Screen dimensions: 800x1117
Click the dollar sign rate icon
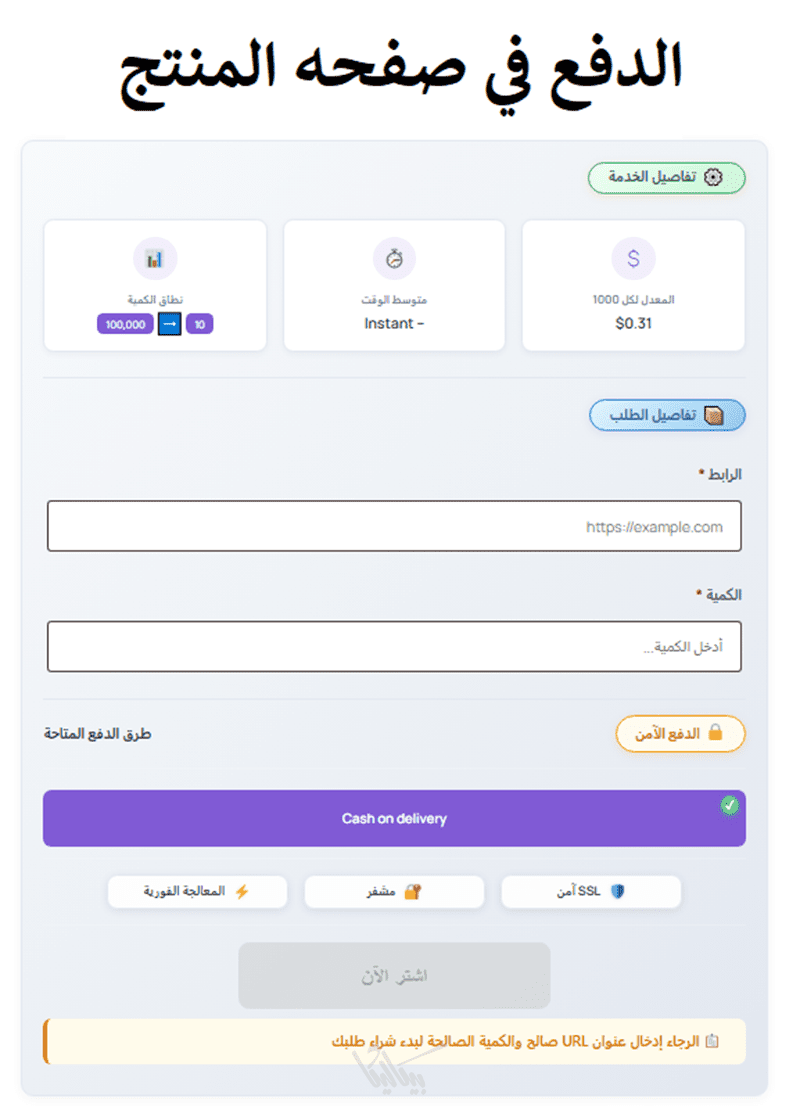(x=633, y=259)
